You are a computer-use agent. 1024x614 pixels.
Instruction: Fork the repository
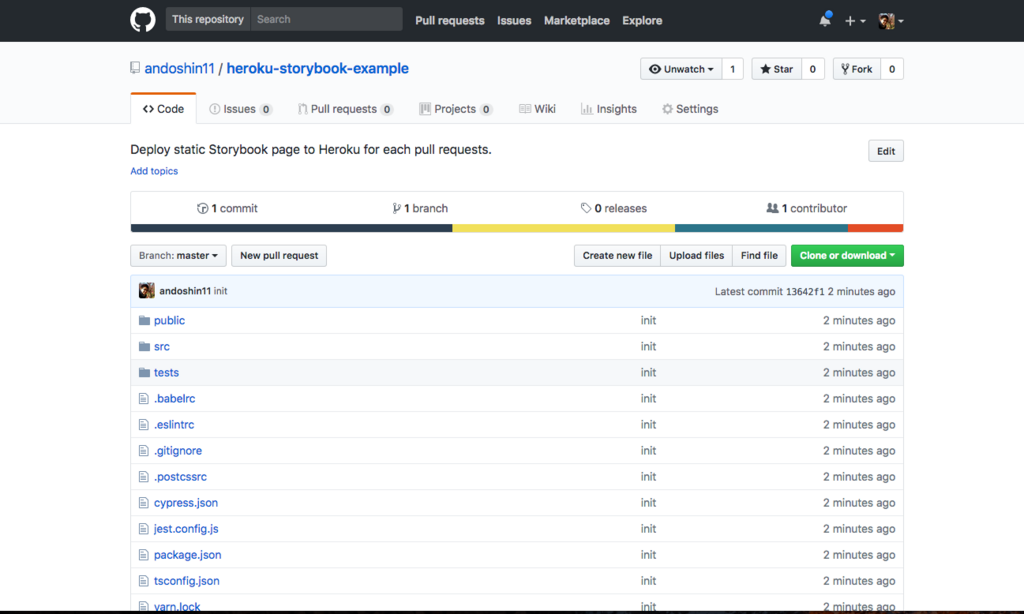point(857,69)
